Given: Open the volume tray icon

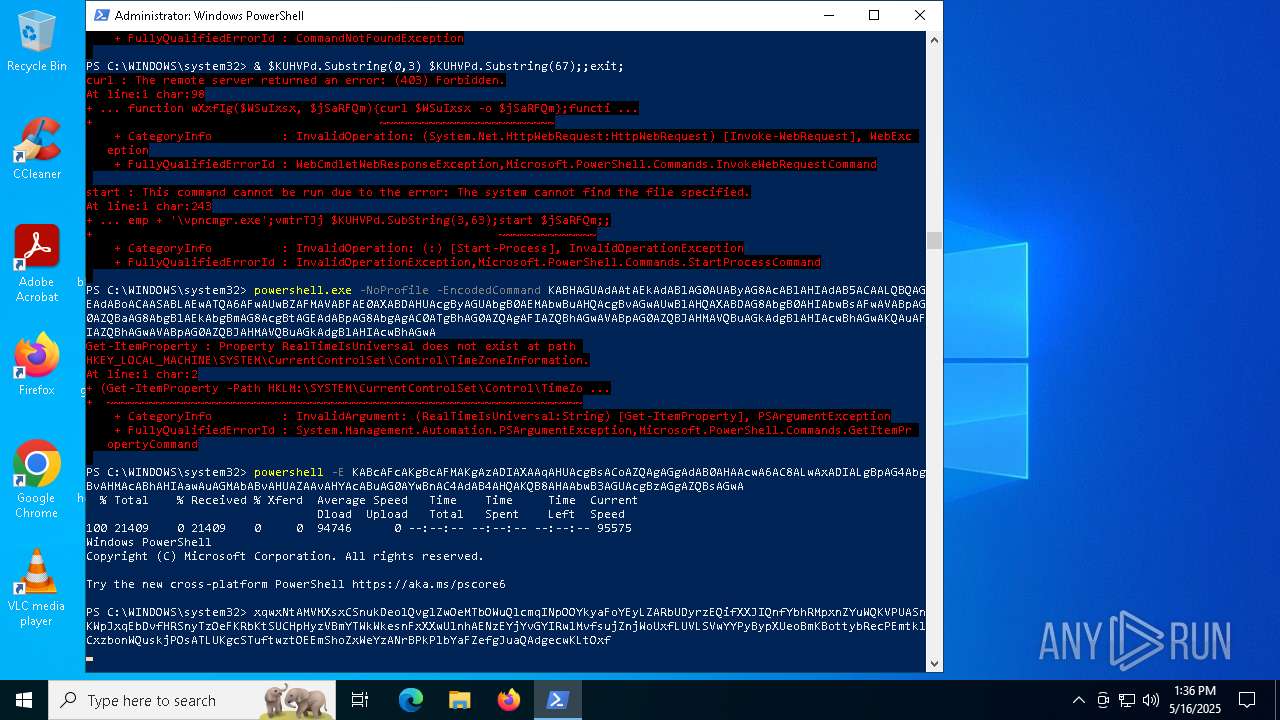Looking at the screenshot, I should pos(1151,700).
